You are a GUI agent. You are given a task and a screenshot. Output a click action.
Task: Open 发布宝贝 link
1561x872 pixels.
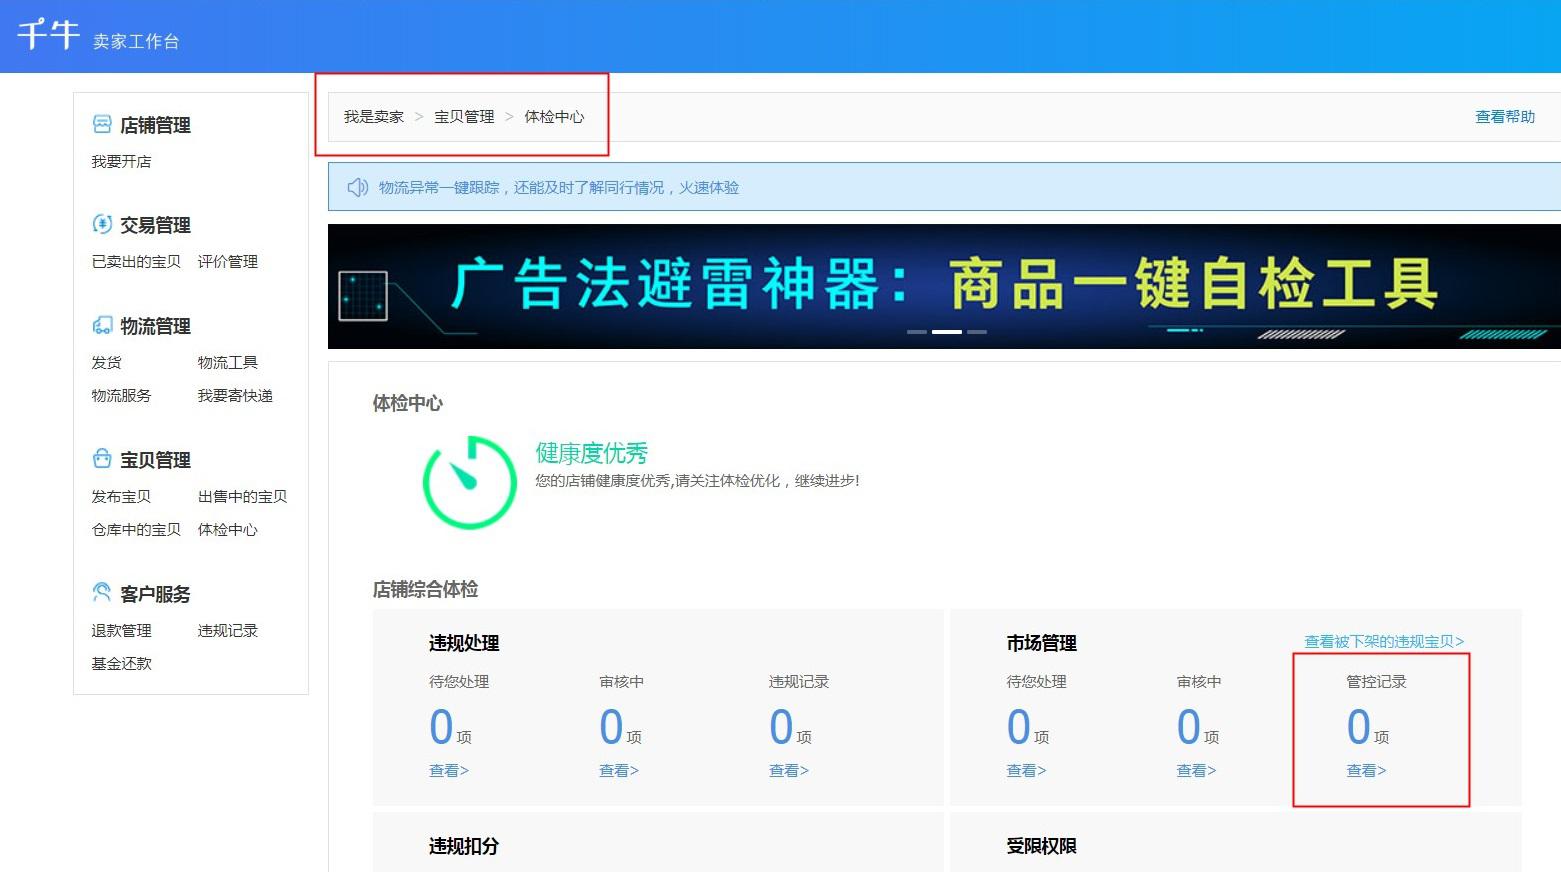(121, 496)
